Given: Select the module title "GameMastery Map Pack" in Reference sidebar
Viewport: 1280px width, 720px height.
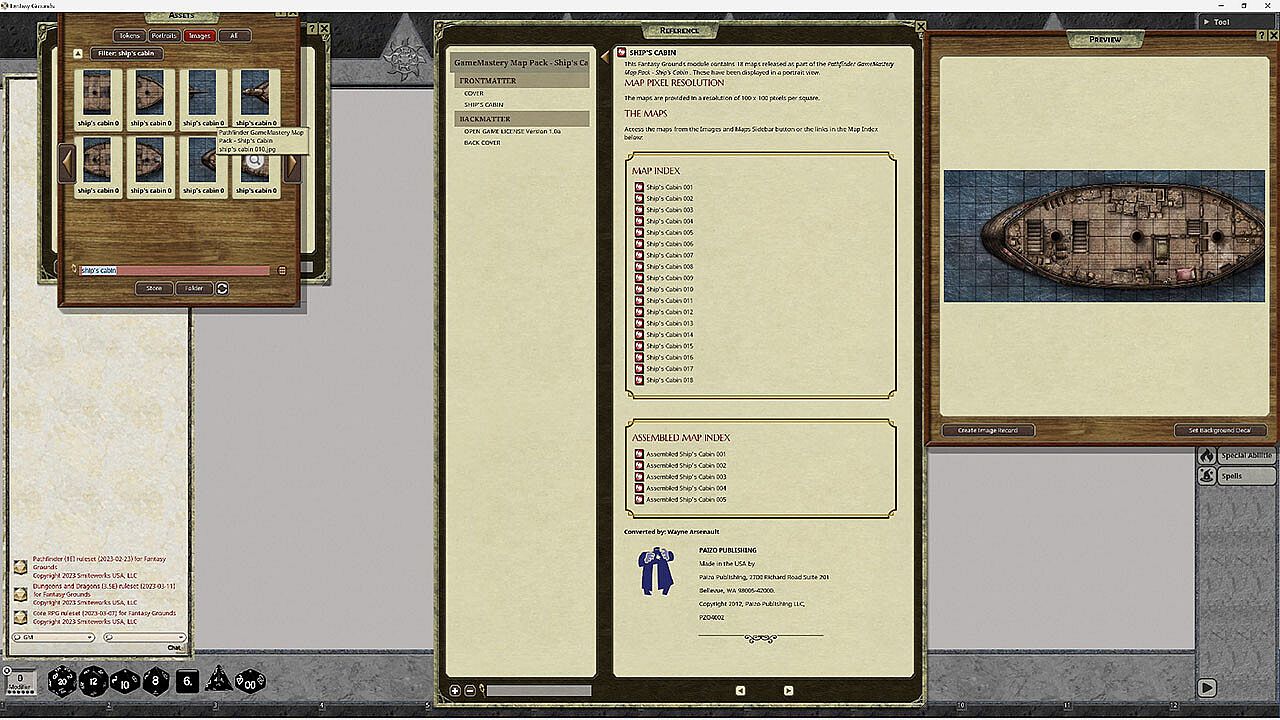Looking at the screenshot, I should click(521, 63).
